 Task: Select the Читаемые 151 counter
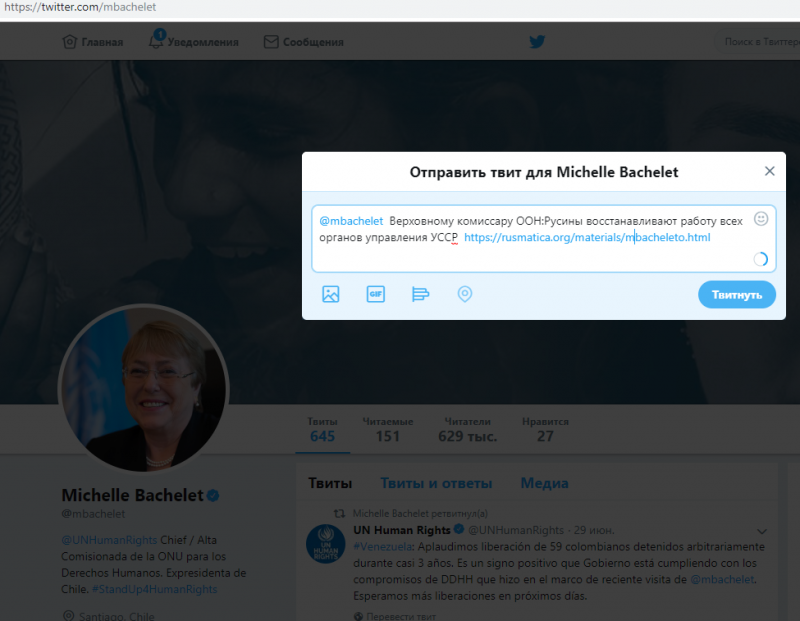coord(388,429)
